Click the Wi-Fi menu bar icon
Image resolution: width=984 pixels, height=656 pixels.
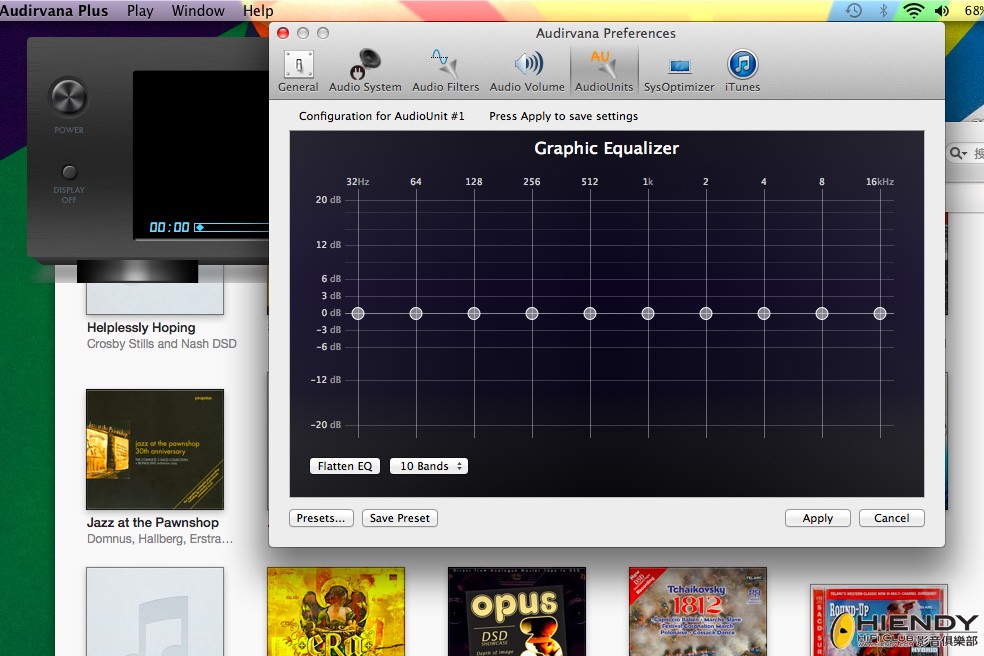coord(914,10)
